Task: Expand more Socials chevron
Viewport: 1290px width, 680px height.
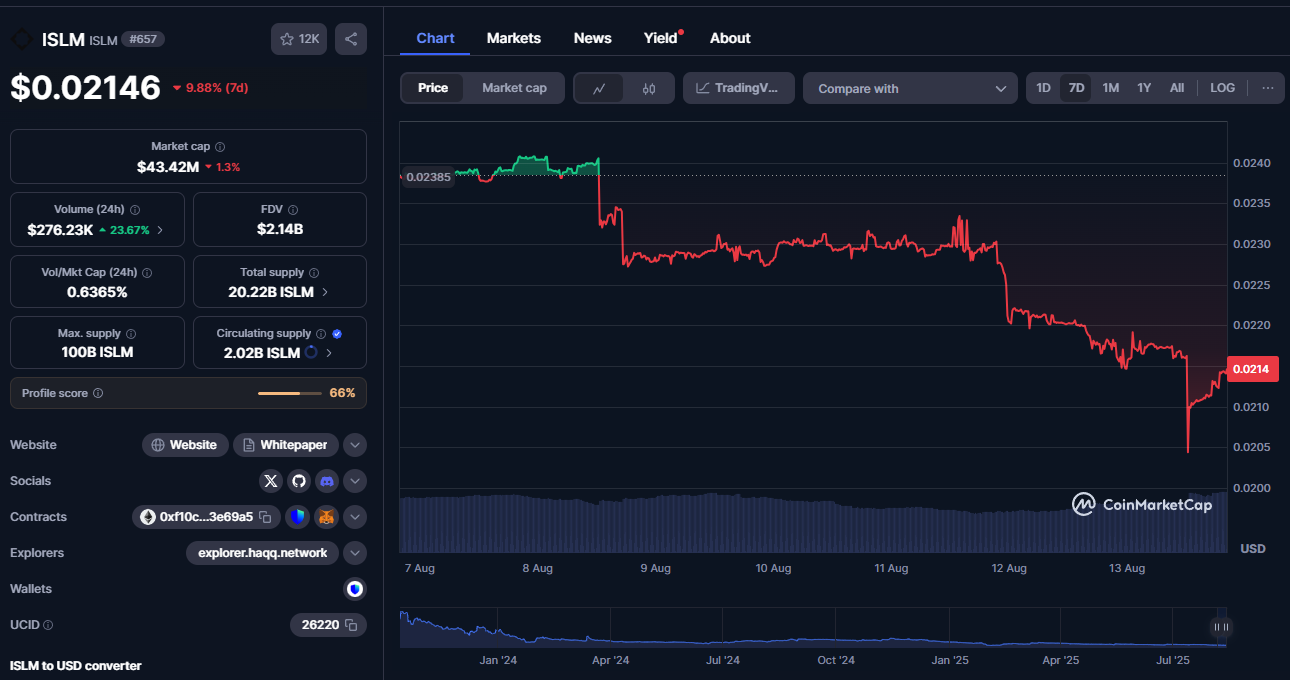Action: tap(355, 481)
